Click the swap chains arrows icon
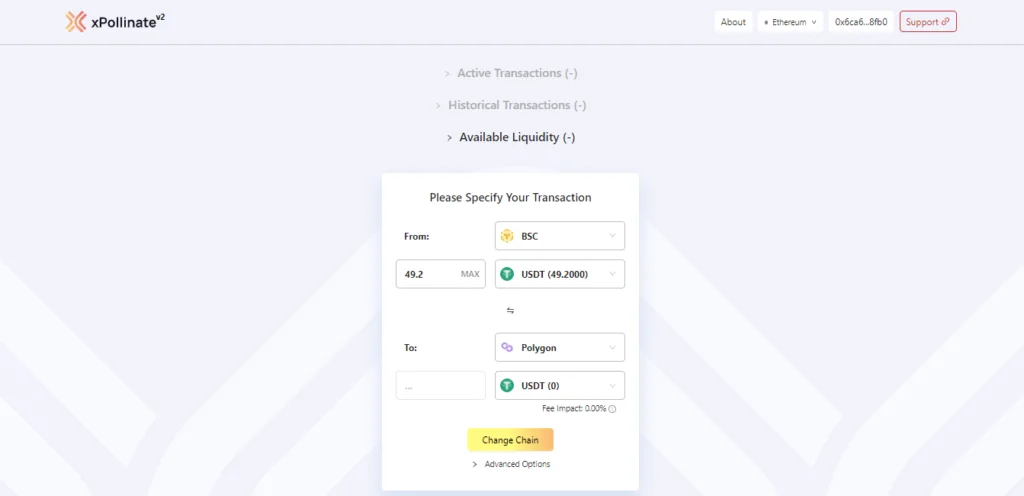1024x496 pixels. coord(510,311)
